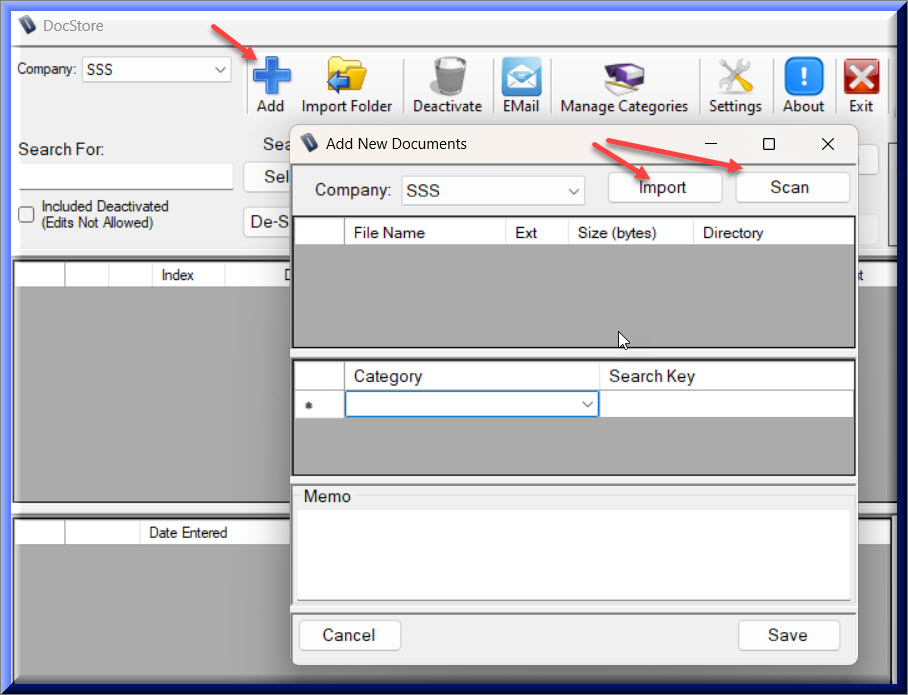Click the Import button in the dialog
The image size is (908, 695).
click(x=664, y=188)
